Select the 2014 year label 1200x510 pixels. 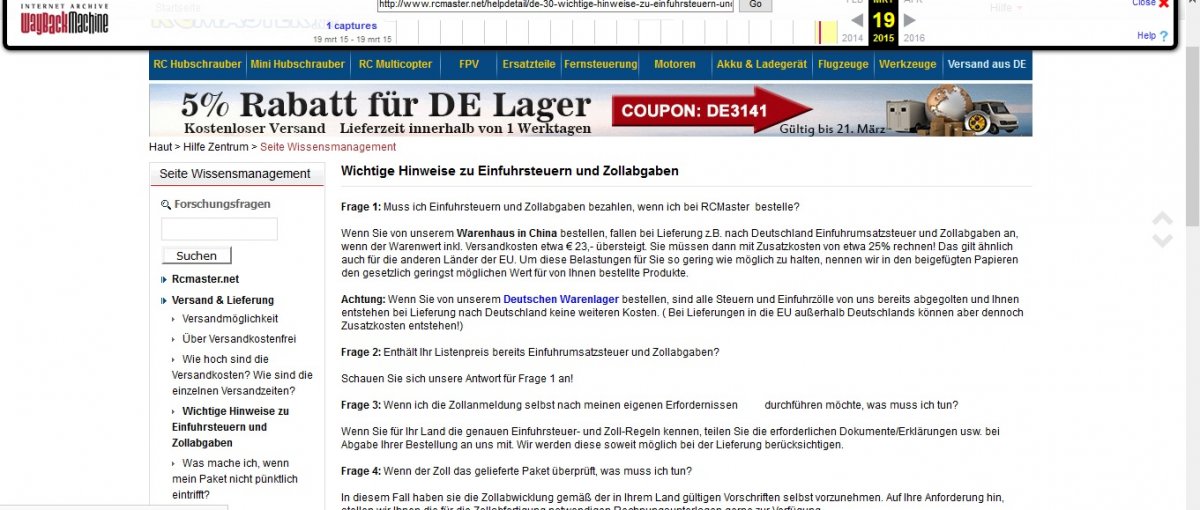pyautogui.click(x=852, y=38)
